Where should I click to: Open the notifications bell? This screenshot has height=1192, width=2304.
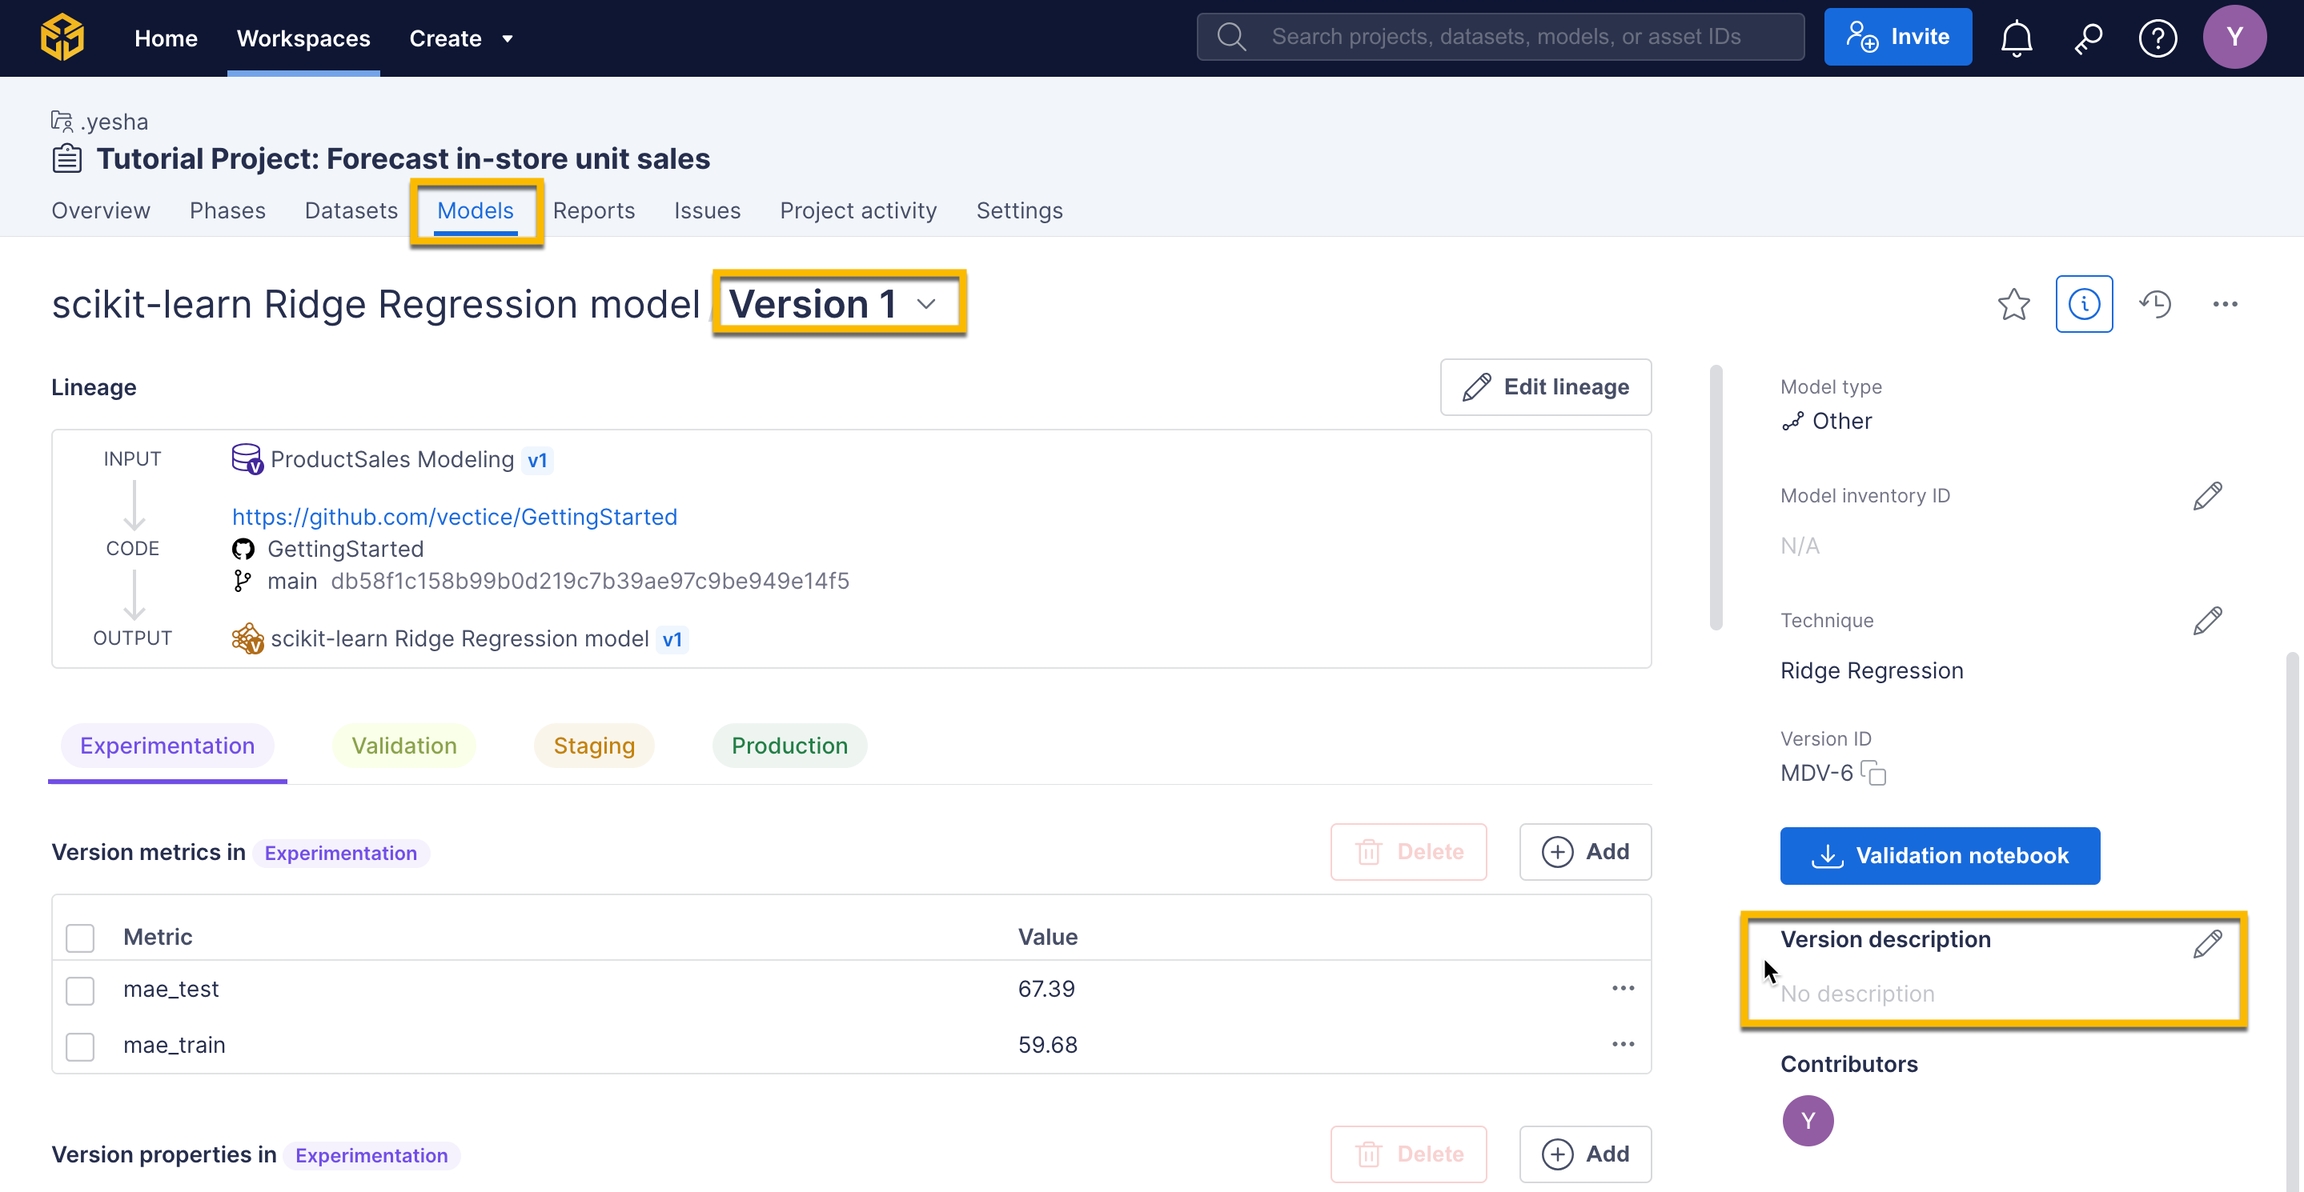[2016, 38]
